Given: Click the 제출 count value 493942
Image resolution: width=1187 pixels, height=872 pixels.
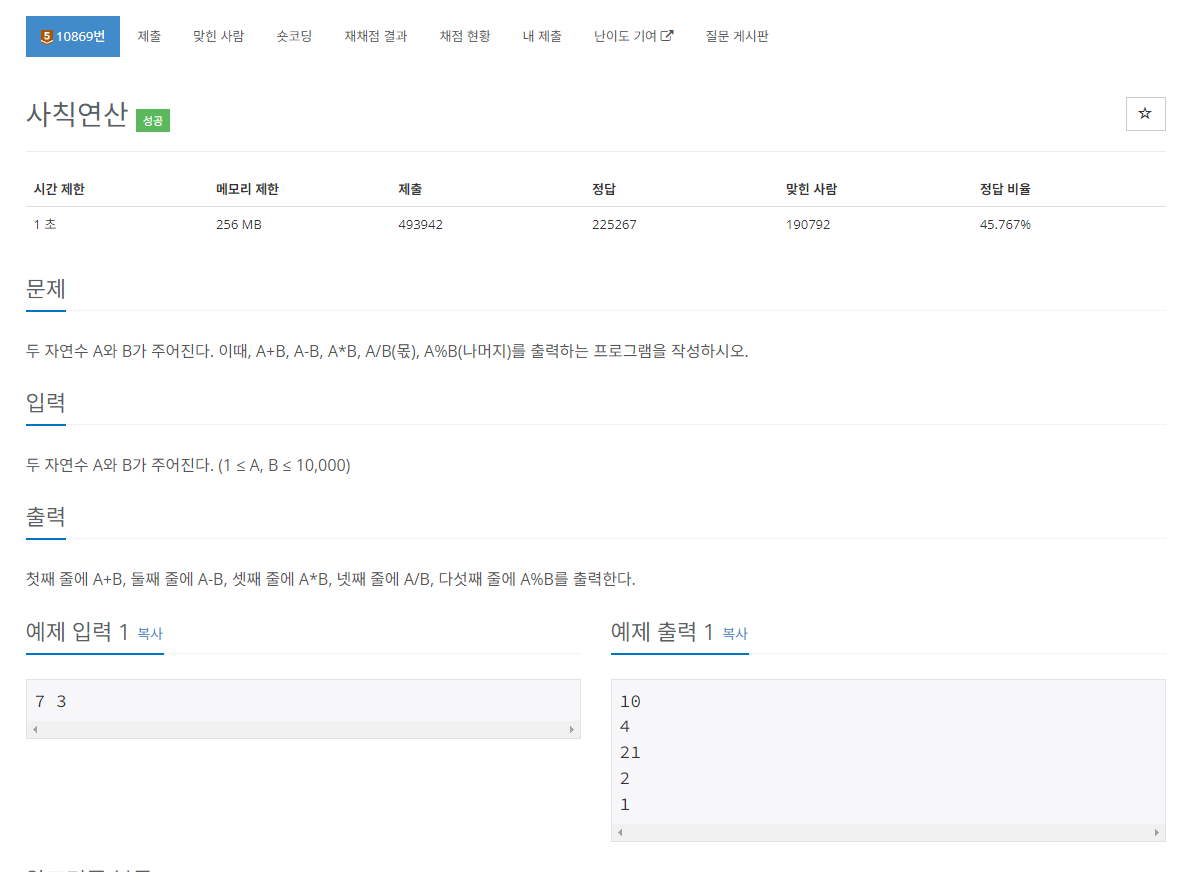Looking at the screenshot, I should (x=420, y=225).
